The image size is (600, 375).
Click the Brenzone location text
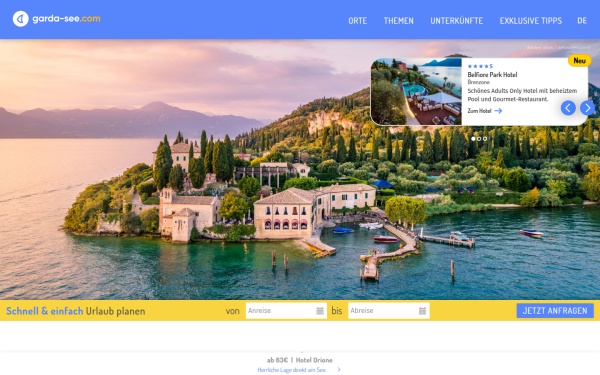pyautogui.click(x=478, y=82)
